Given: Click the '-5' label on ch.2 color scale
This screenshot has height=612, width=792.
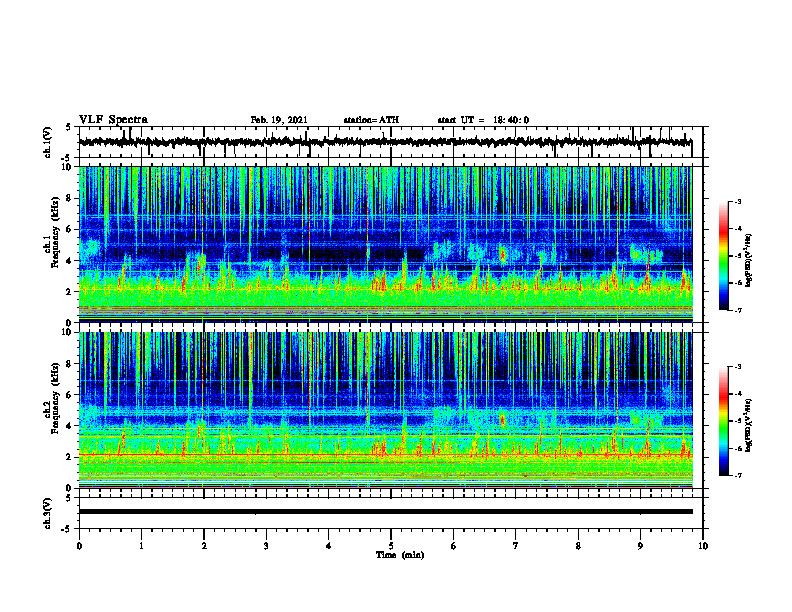Looking at the screenshot, I should point(737,421).
